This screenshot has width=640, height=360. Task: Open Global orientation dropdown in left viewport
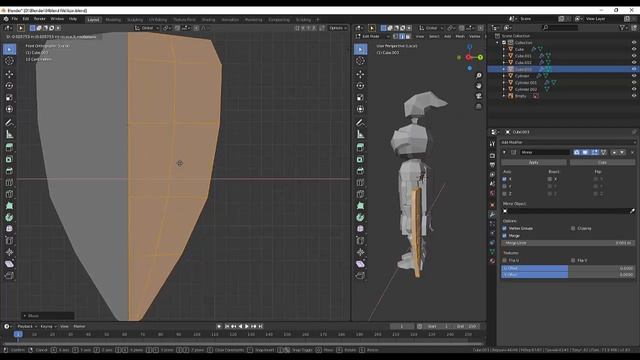point(147,28)
